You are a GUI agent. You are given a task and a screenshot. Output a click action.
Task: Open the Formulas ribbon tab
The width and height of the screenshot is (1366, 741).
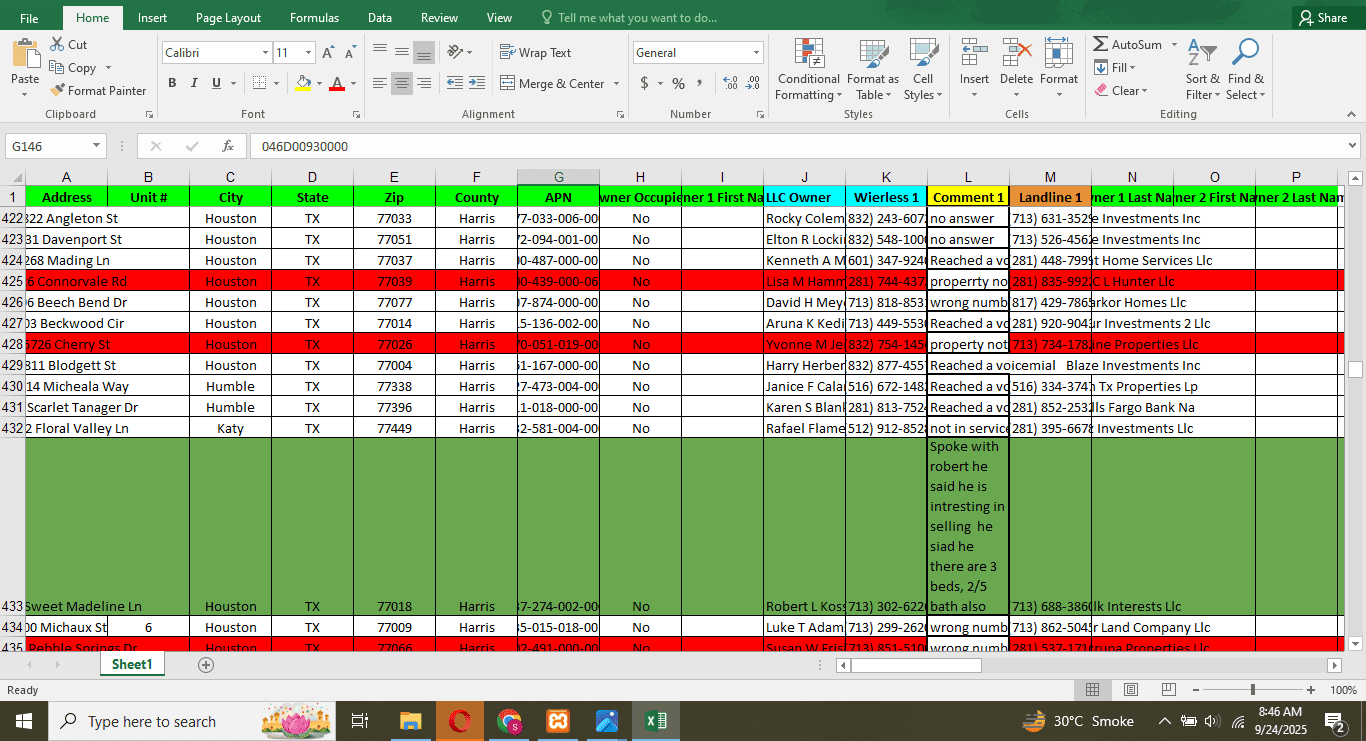[314, 18]
